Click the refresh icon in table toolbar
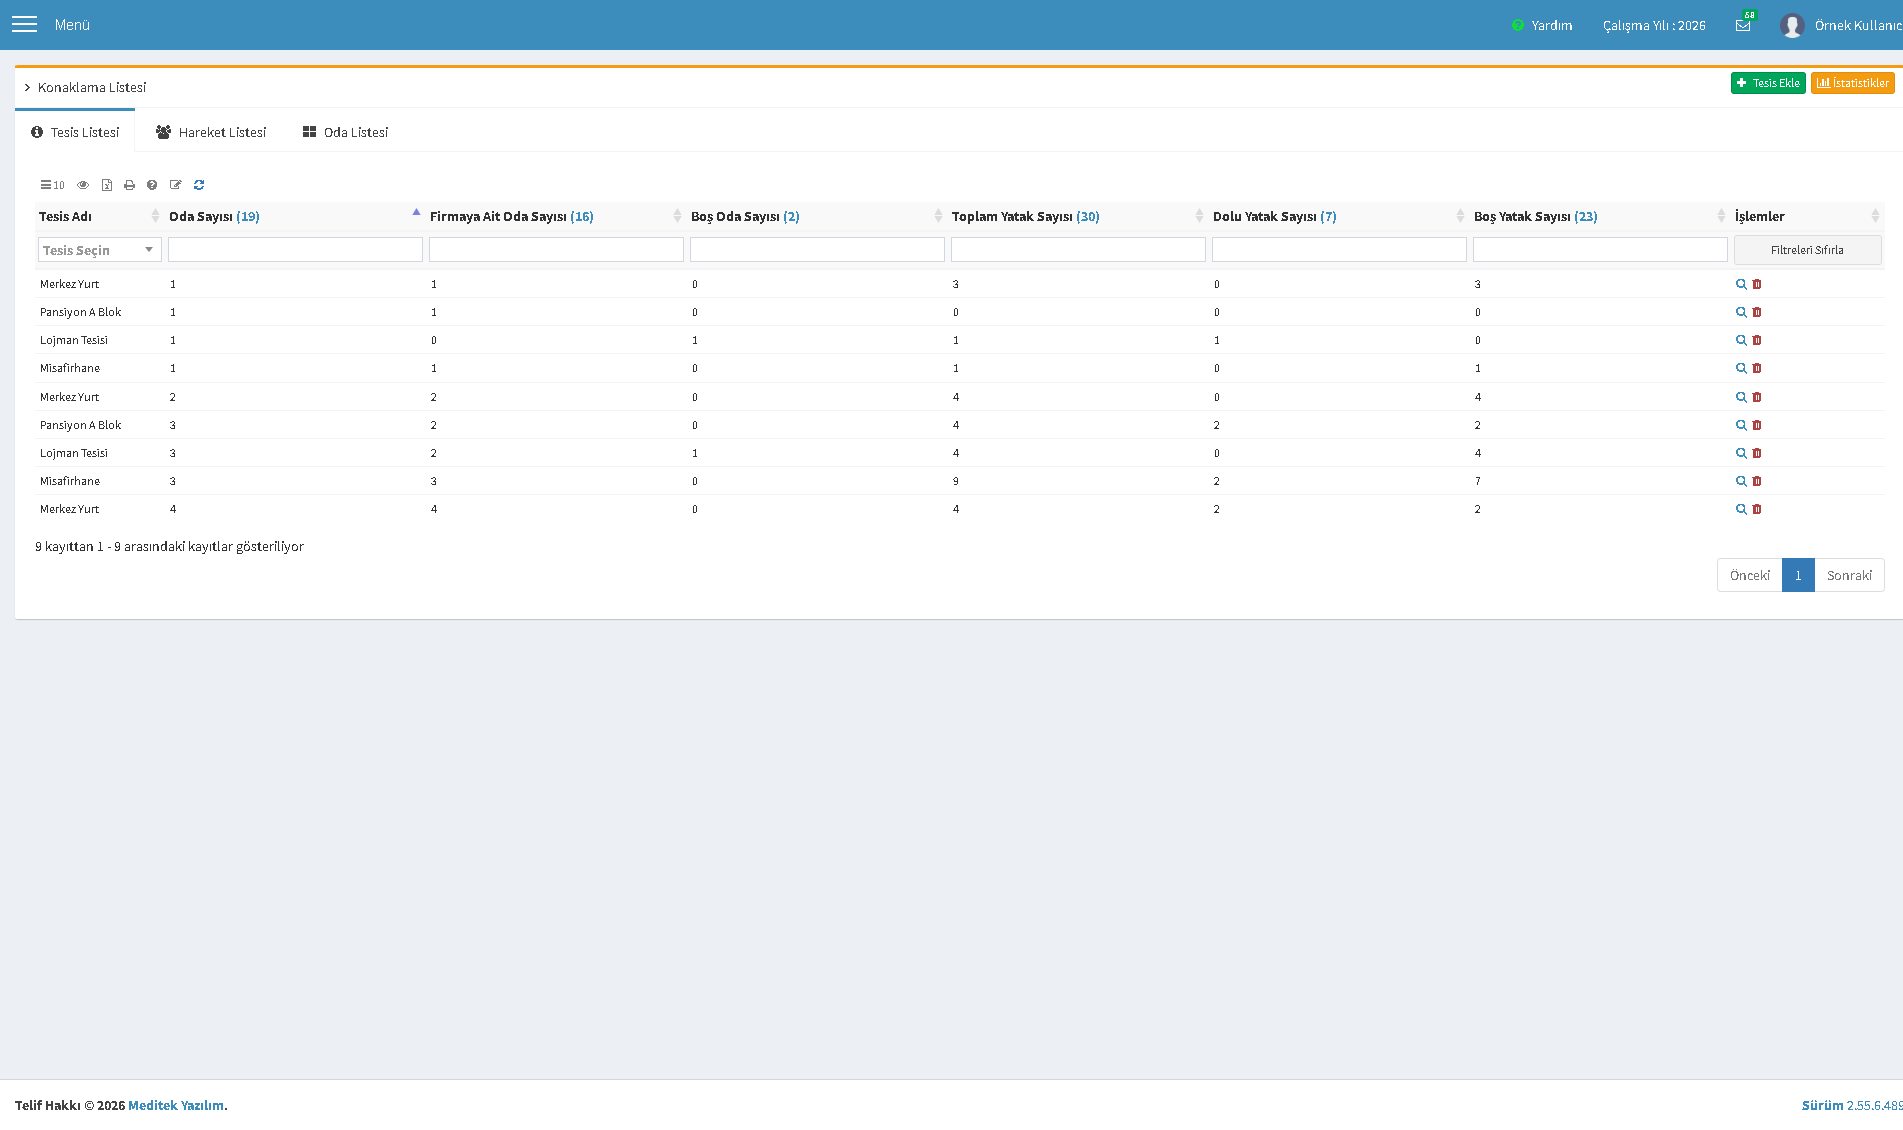The image size is (1903, 1130). point(199,185)
